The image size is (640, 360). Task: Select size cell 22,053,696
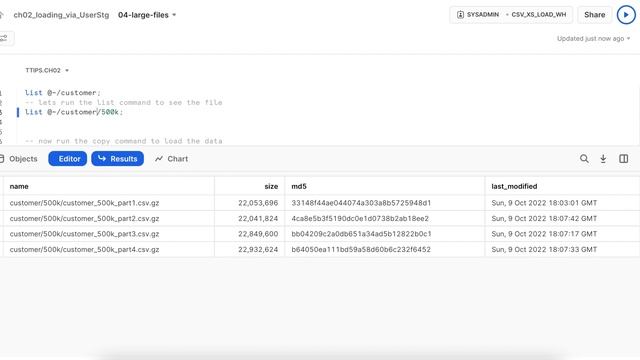point(249,203)
